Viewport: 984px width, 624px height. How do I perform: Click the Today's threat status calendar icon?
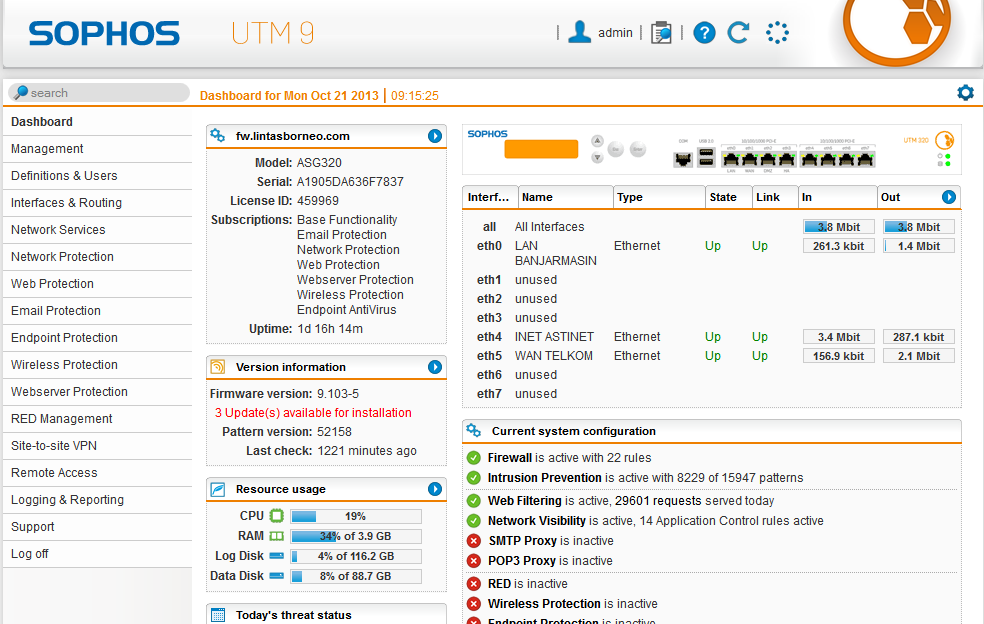click(x=218, y=615)
